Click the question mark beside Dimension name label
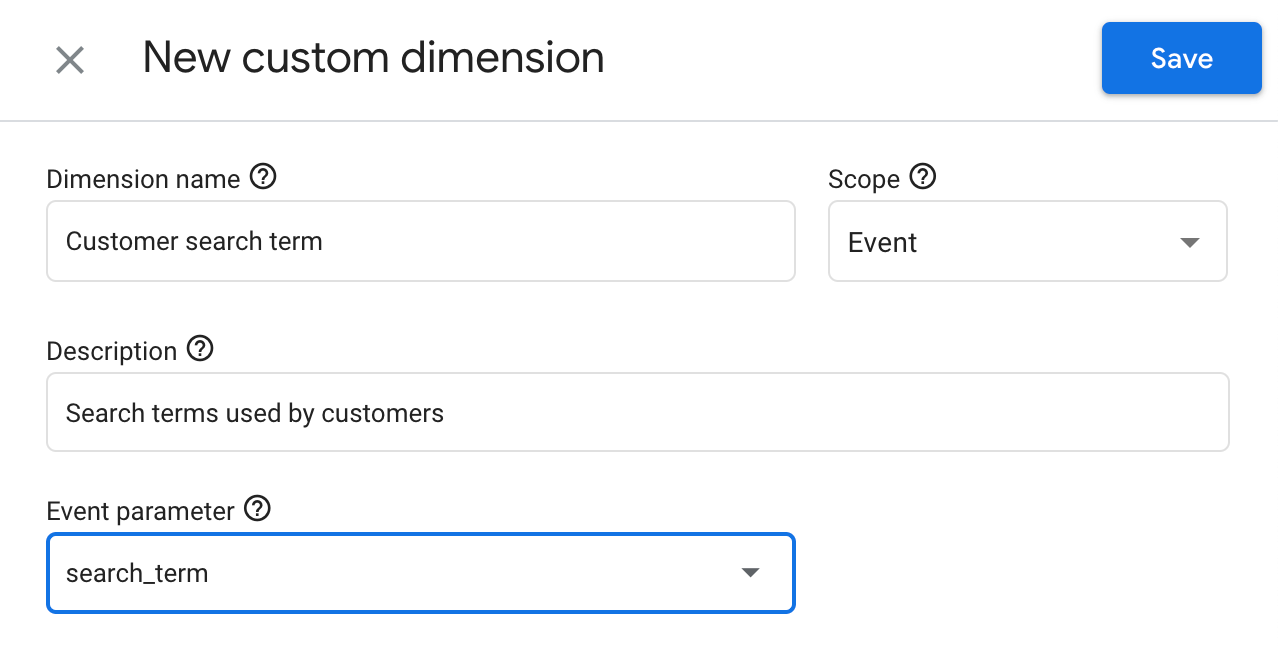Viewport: 1278px width, 648px height. [x=263, y=176]
